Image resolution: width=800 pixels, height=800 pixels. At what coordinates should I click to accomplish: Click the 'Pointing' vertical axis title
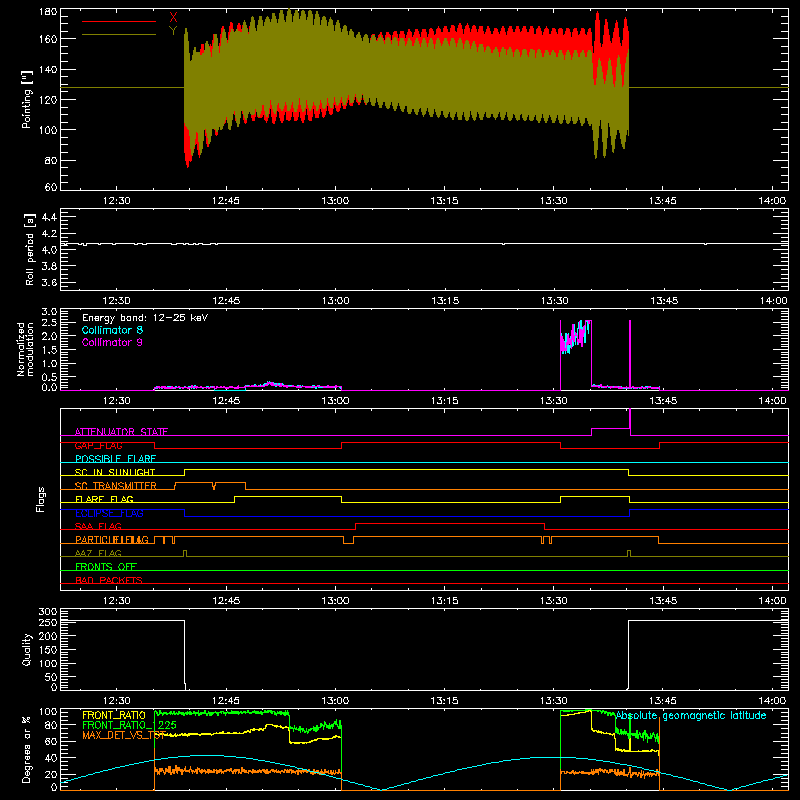click(27, 99)
